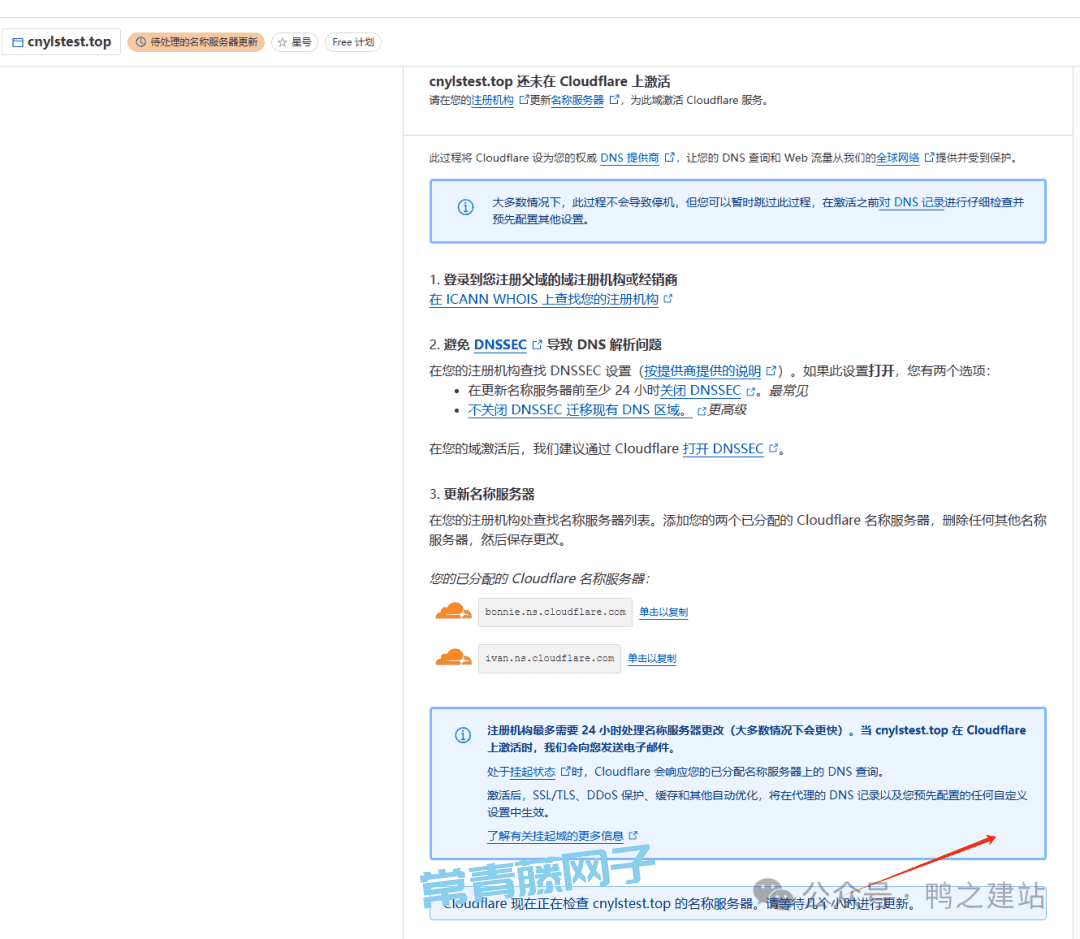Viewport: 1080px width, 939px height.
Task: Click title cnylstest.top 还未在 Cloudflare 上激活
Action: click(549, 81)
